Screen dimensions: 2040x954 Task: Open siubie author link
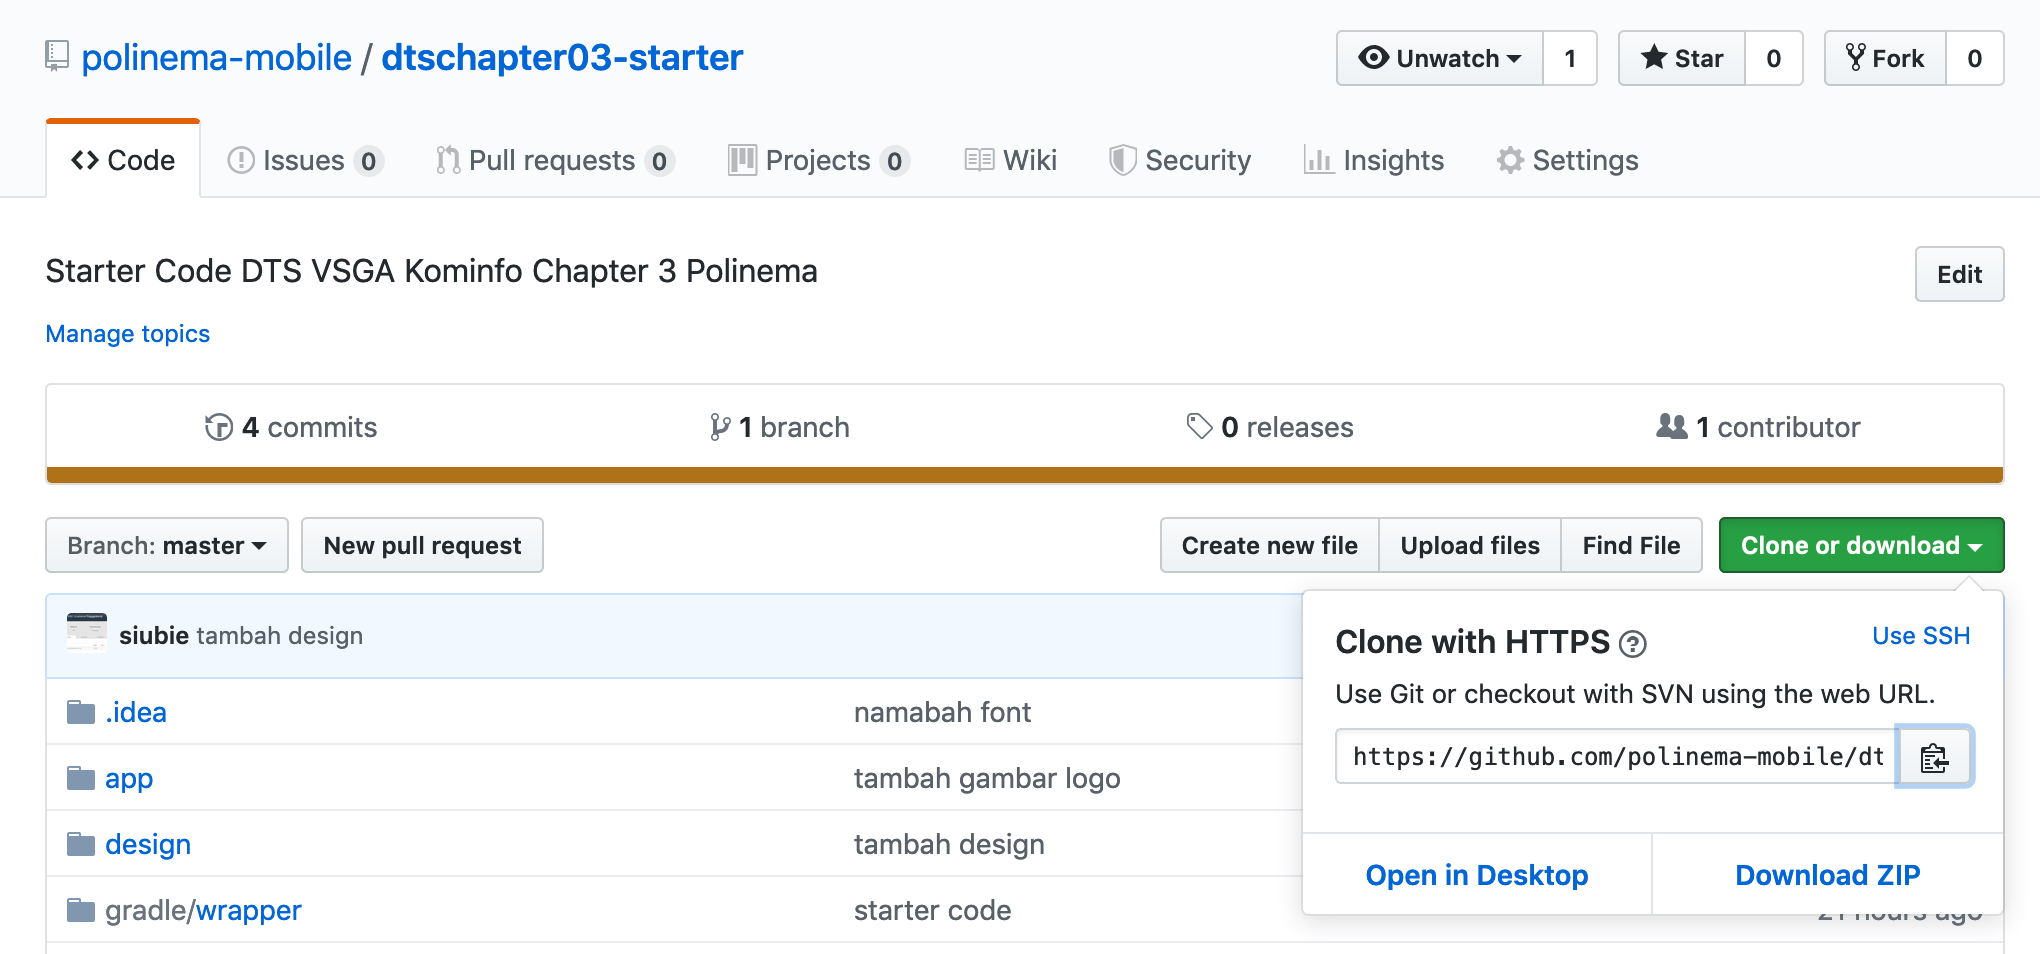[x=154, y=636]
